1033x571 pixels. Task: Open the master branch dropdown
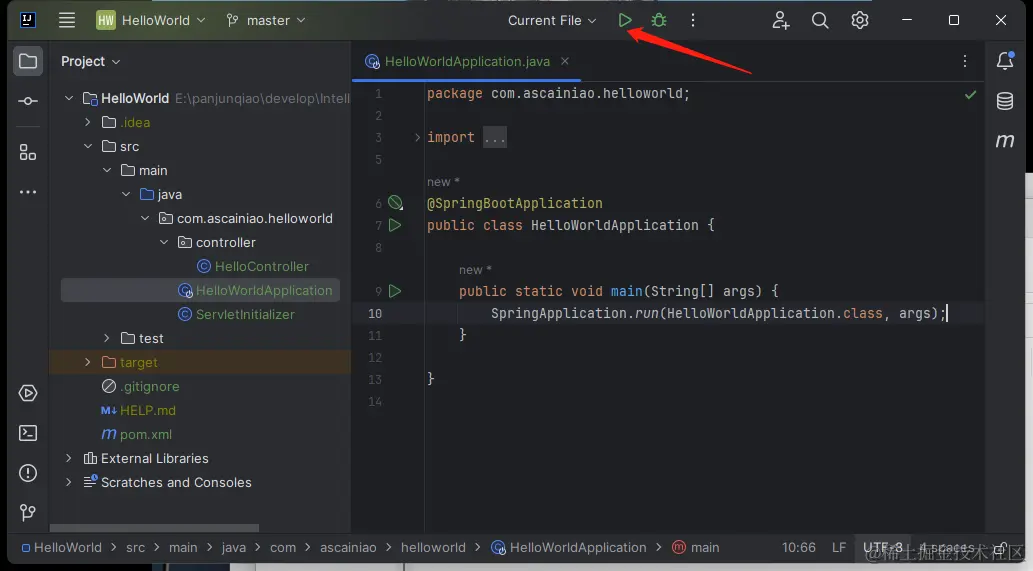266,20
